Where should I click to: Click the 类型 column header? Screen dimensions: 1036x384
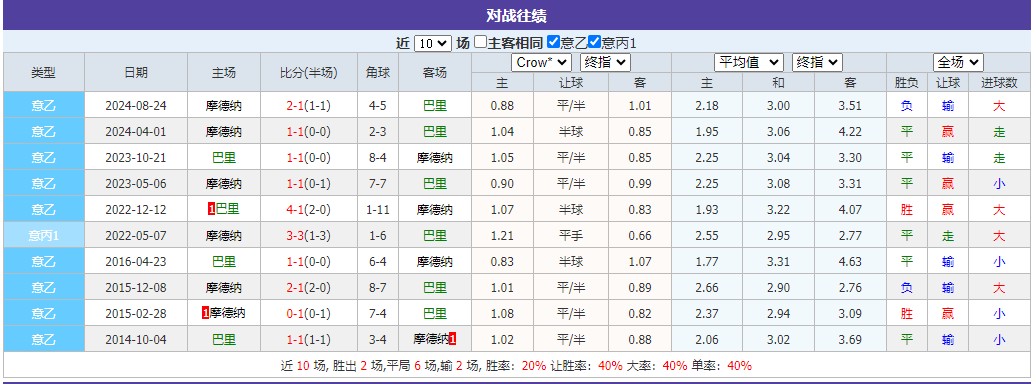pyautogui.click(x=44, y=73)
